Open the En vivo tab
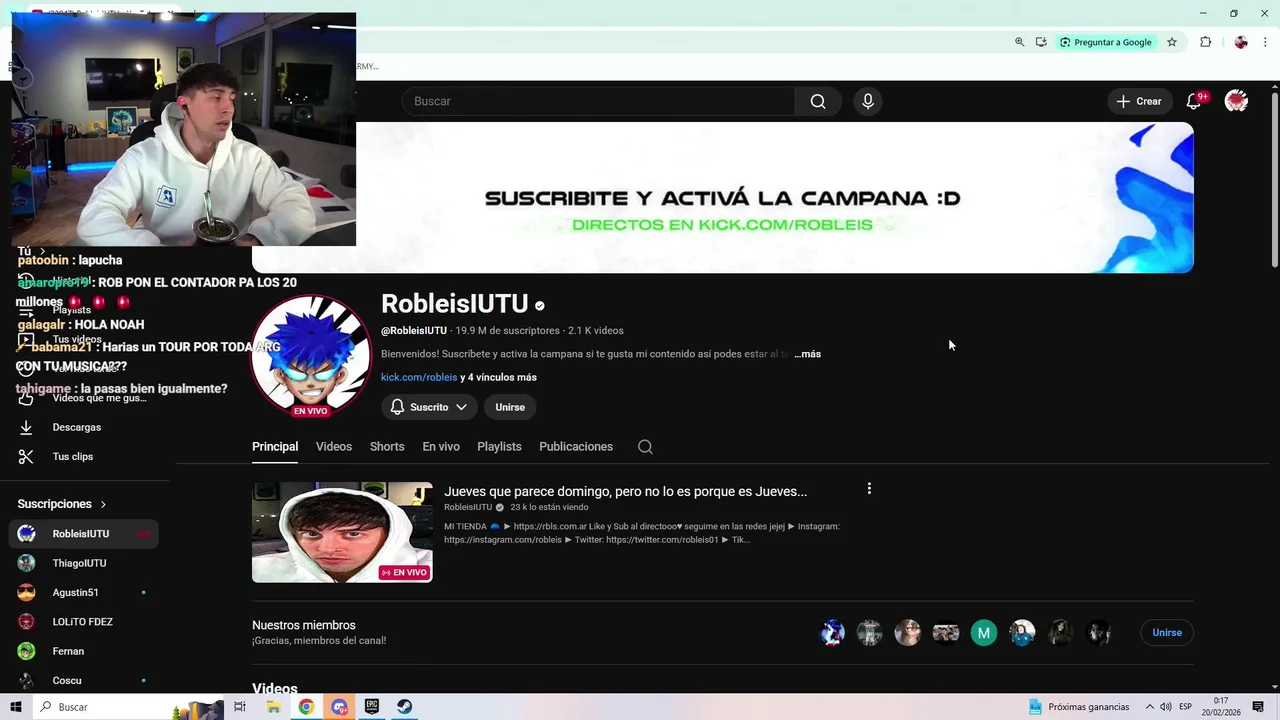 441,447
